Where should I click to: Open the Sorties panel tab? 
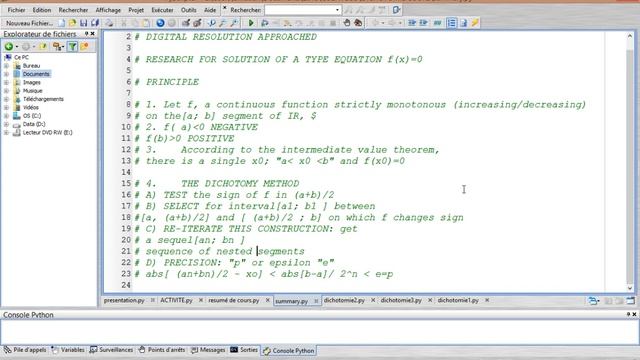coord(244,350)
